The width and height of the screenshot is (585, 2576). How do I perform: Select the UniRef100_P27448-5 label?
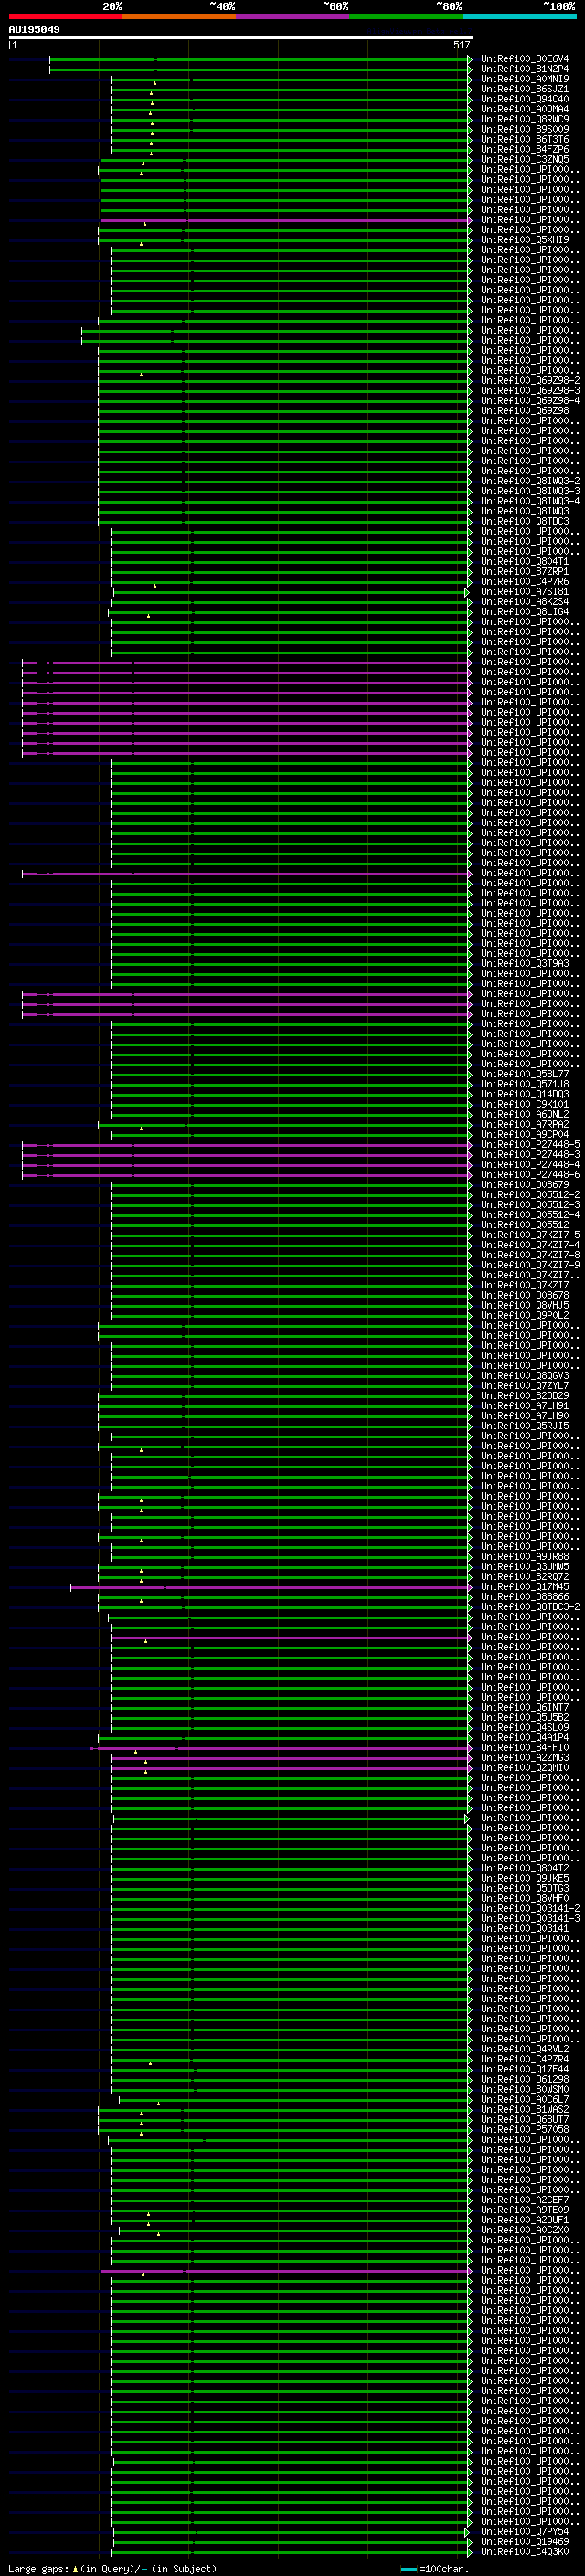point(530,1144)
